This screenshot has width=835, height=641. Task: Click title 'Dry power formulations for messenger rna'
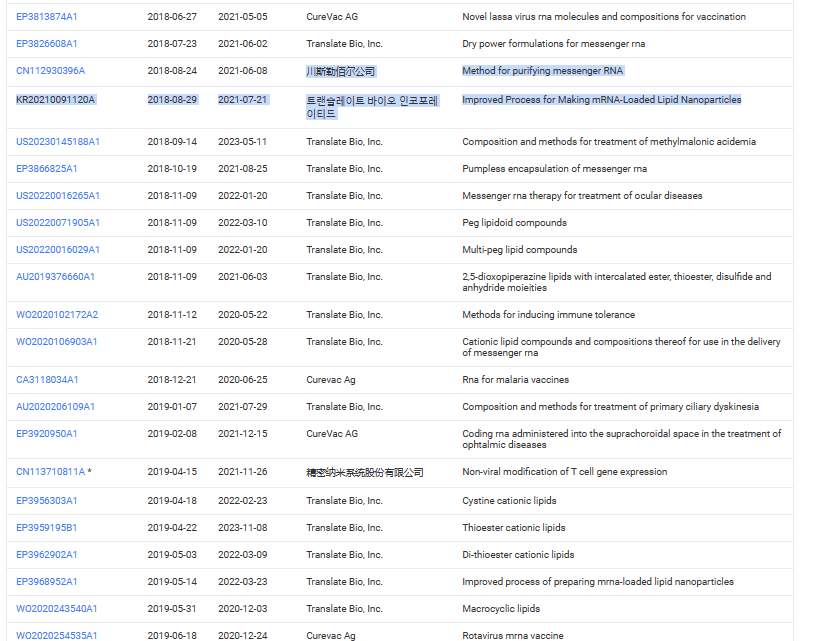553,44
